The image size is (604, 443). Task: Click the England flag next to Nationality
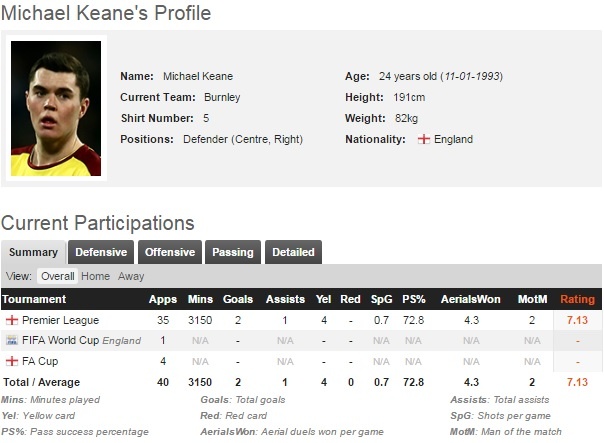click(x=424, y=139)
